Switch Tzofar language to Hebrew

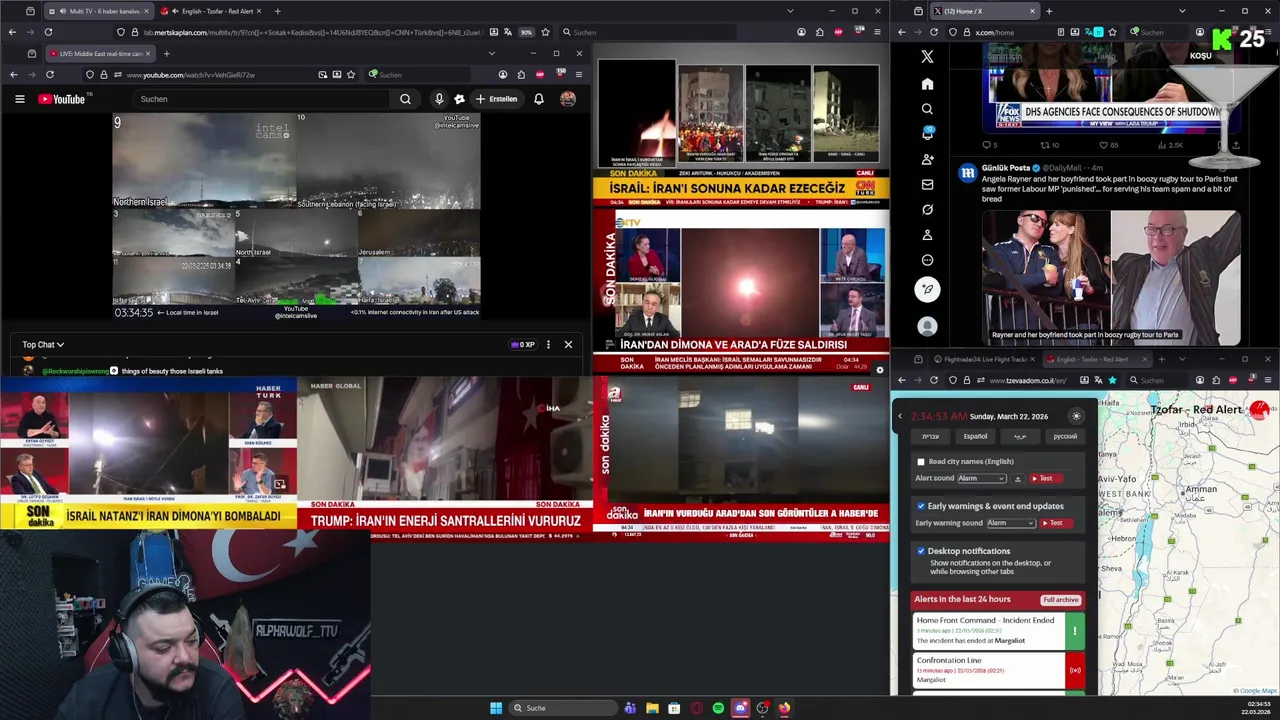(930, 436)
